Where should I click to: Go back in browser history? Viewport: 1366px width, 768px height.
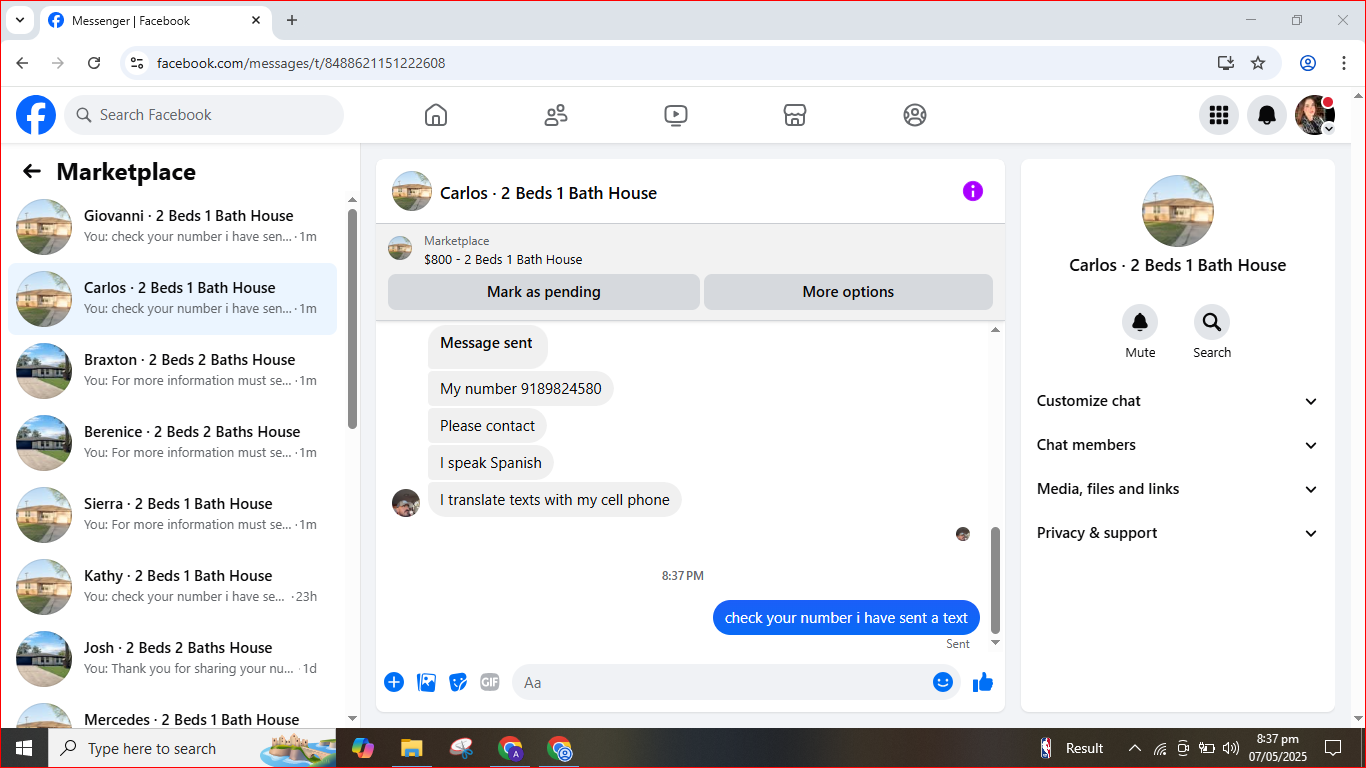(22, 63)
